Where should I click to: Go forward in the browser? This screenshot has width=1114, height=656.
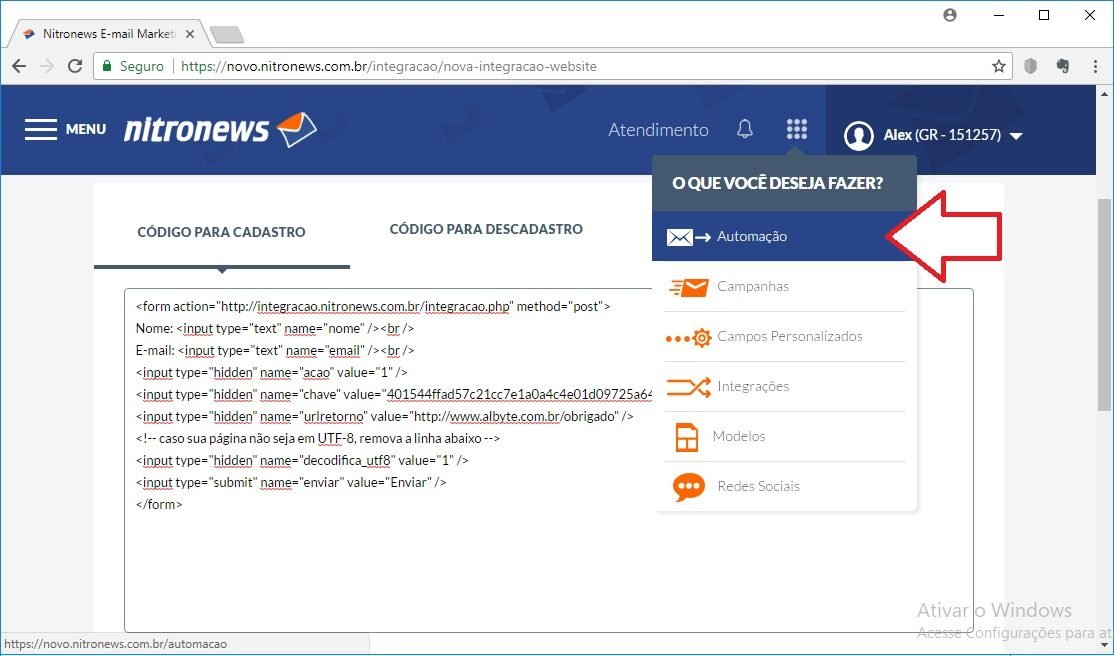click(47, 66)
